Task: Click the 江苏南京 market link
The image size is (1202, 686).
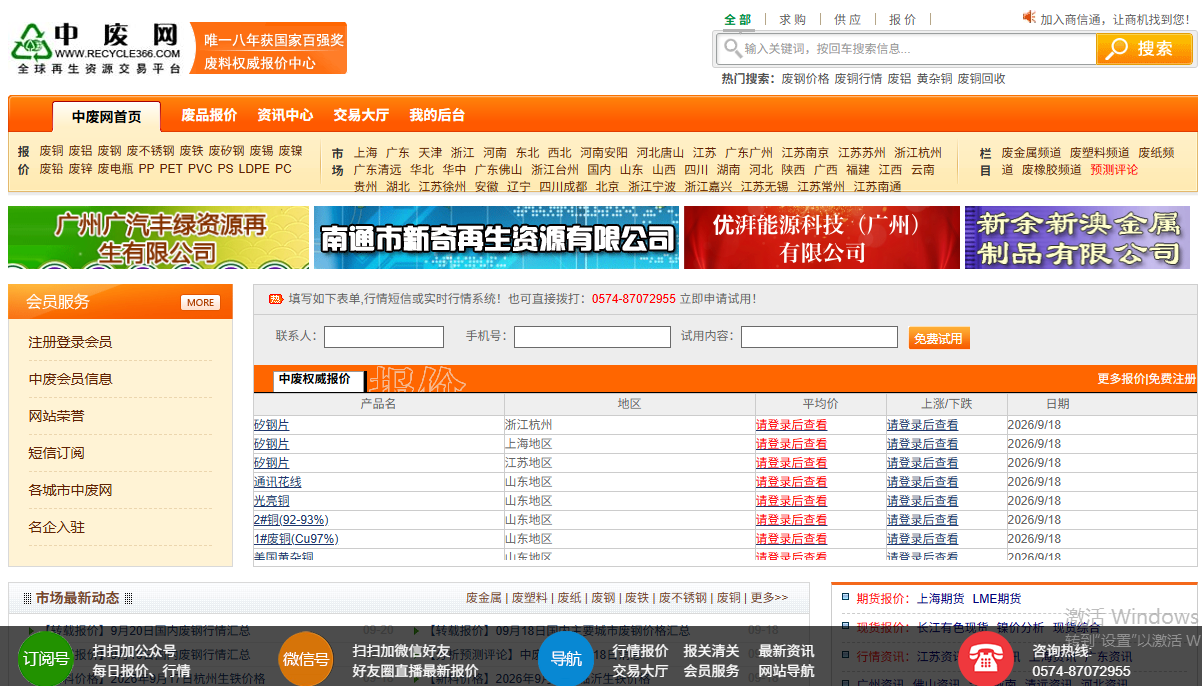Action: pyautogui.click(x=805, y=153)
